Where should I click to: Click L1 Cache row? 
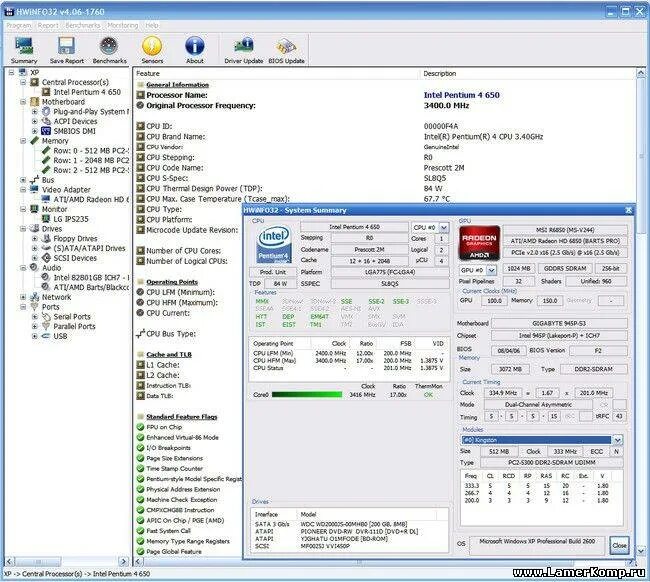click(162, 365)
